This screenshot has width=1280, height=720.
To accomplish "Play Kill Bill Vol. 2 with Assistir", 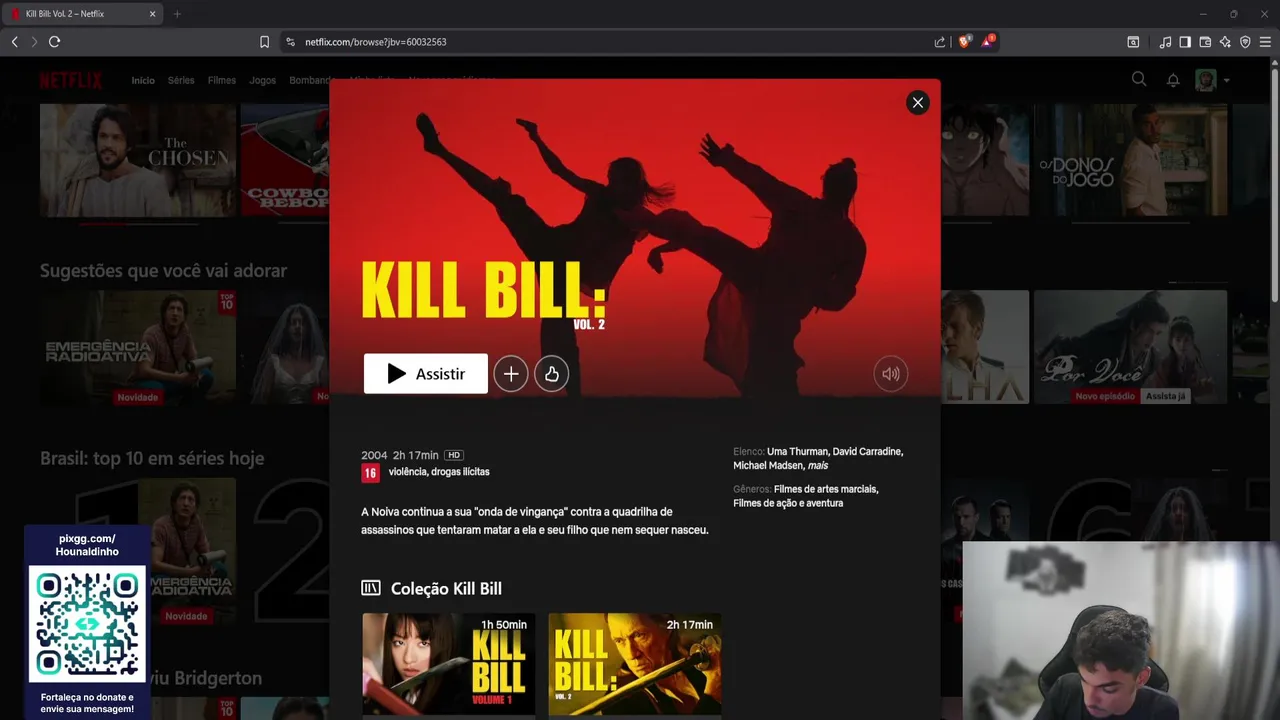I will coord(426,374).
